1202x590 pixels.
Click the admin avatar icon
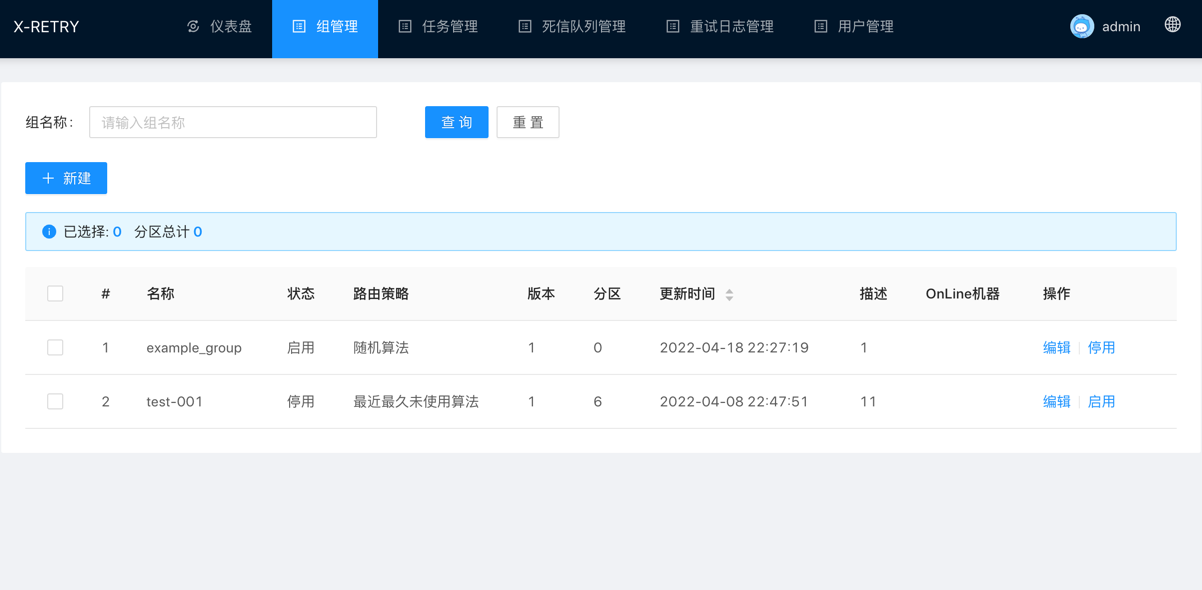[1081, 27]
